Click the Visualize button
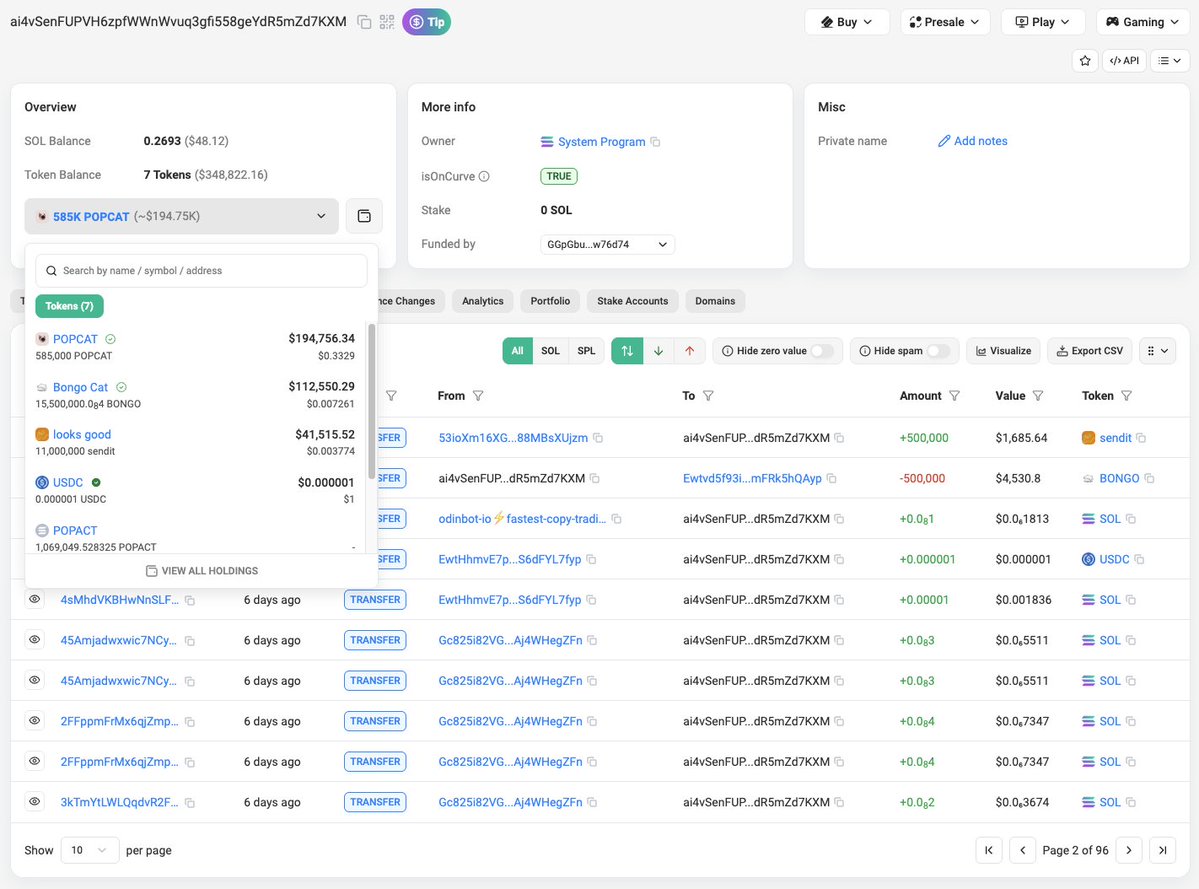The image size is (1199, 889). (1003, 351)
